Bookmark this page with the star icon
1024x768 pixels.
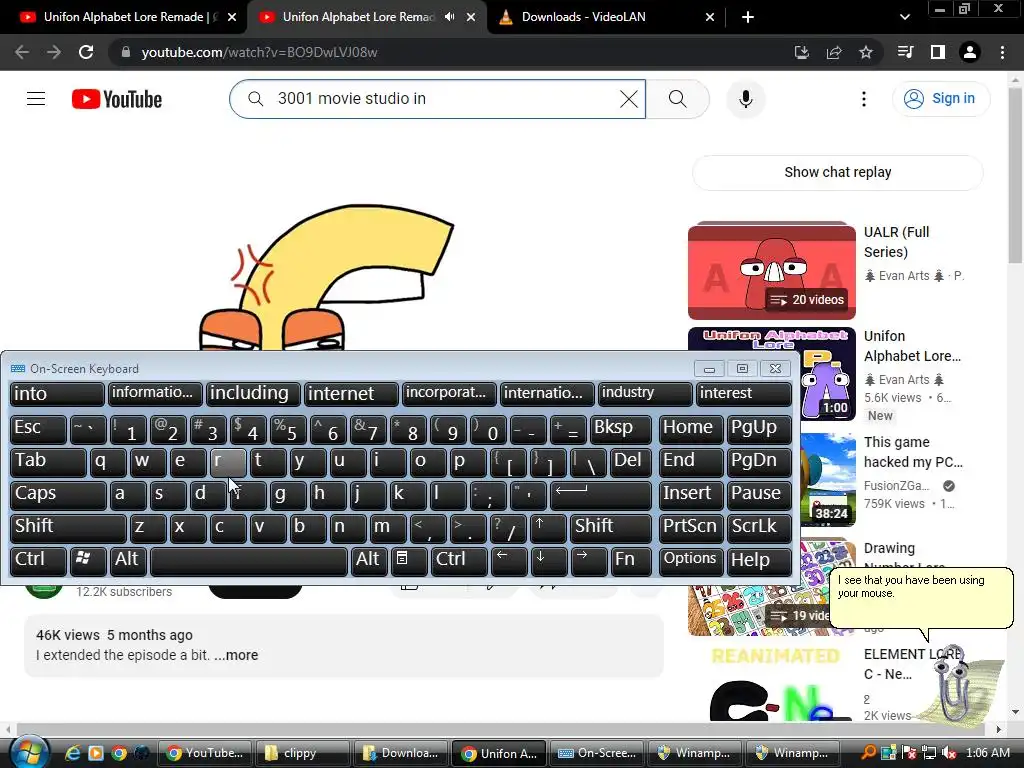(866, 52)
